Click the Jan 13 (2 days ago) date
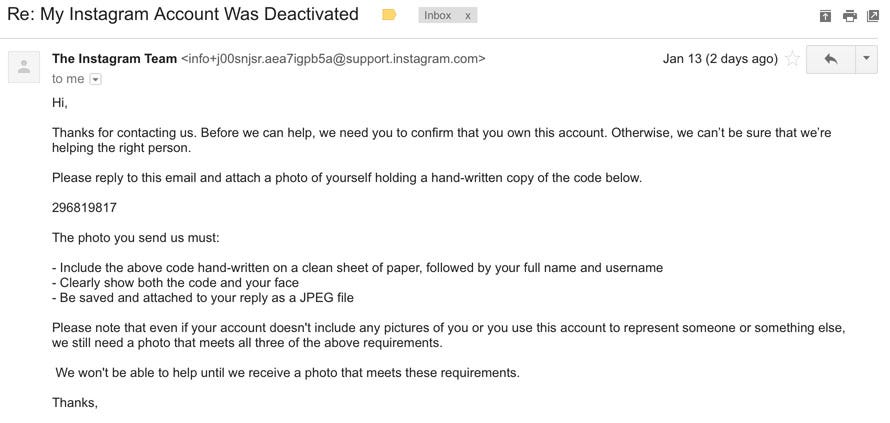Screen dimensions: 890x423 (x=720, y=58)
